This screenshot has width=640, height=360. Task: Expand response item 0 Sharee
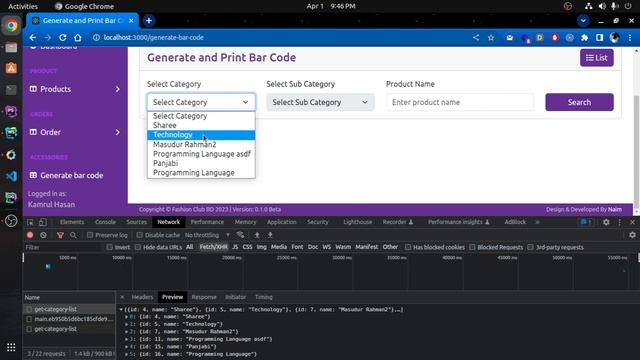pos(127,317)
